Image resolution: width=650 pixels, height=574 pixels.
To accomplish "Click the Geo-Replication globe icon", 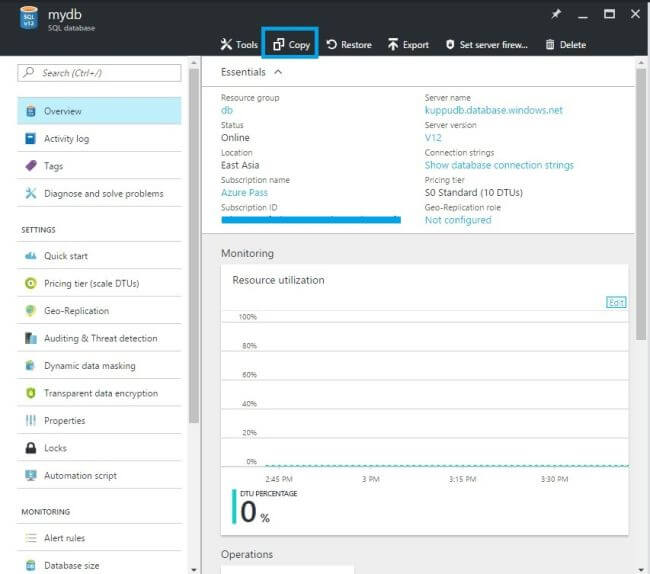I will click(x=31, y=310).
